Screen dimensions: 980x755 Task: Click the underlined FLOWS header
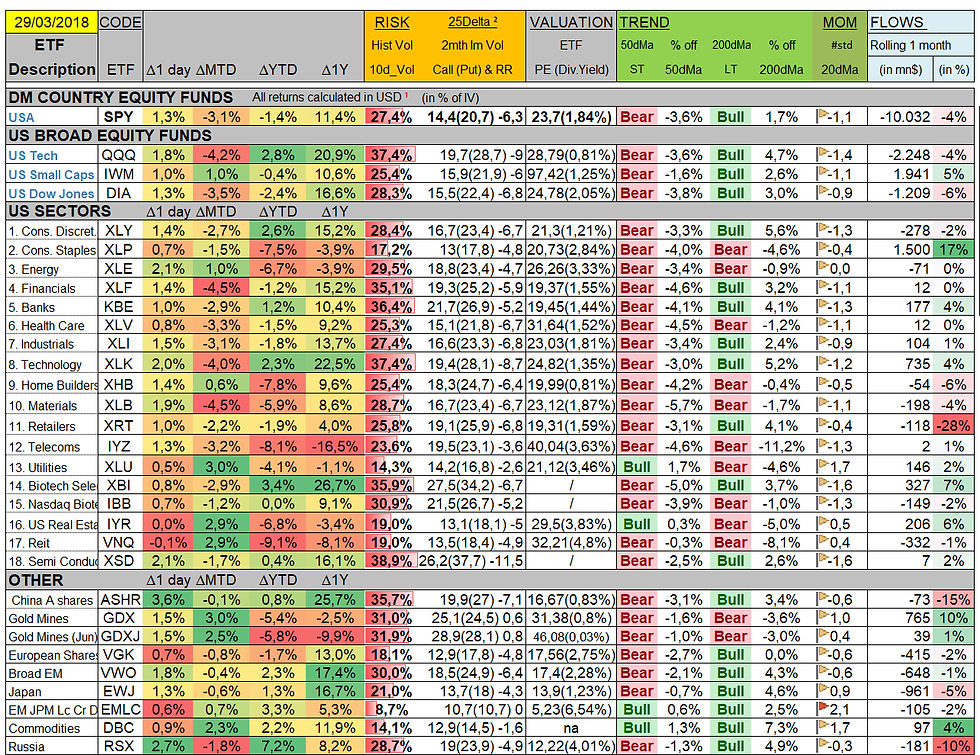tap(896, 22)
